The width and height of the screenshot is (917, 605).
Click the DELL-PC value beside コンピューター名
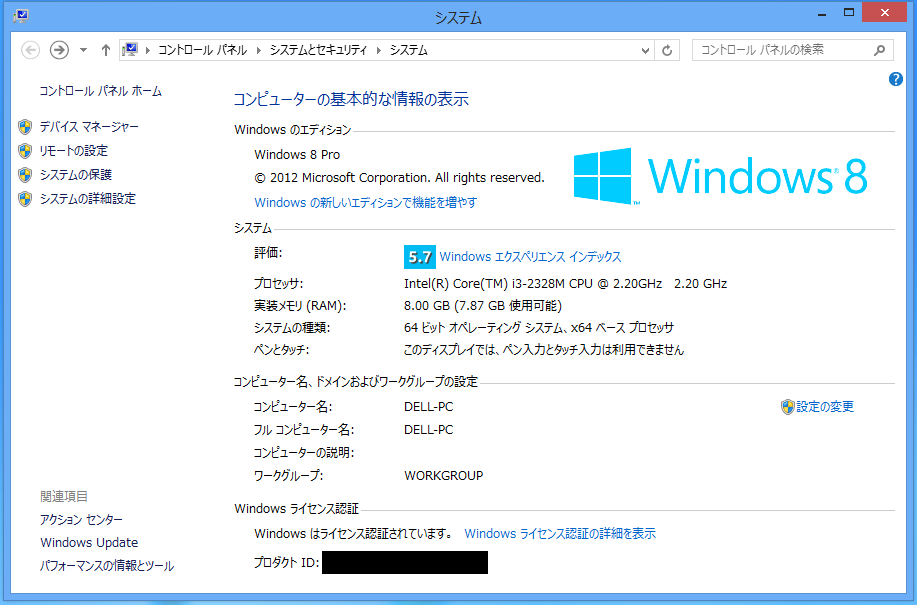click(x=429, y=407)
